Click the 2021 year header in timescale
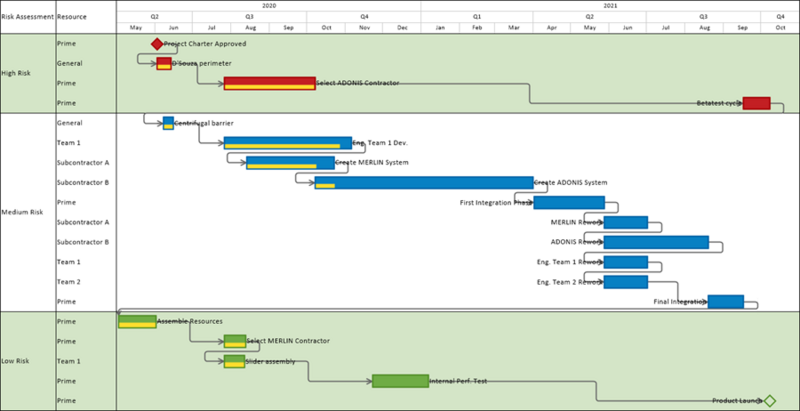 [610, 6]
